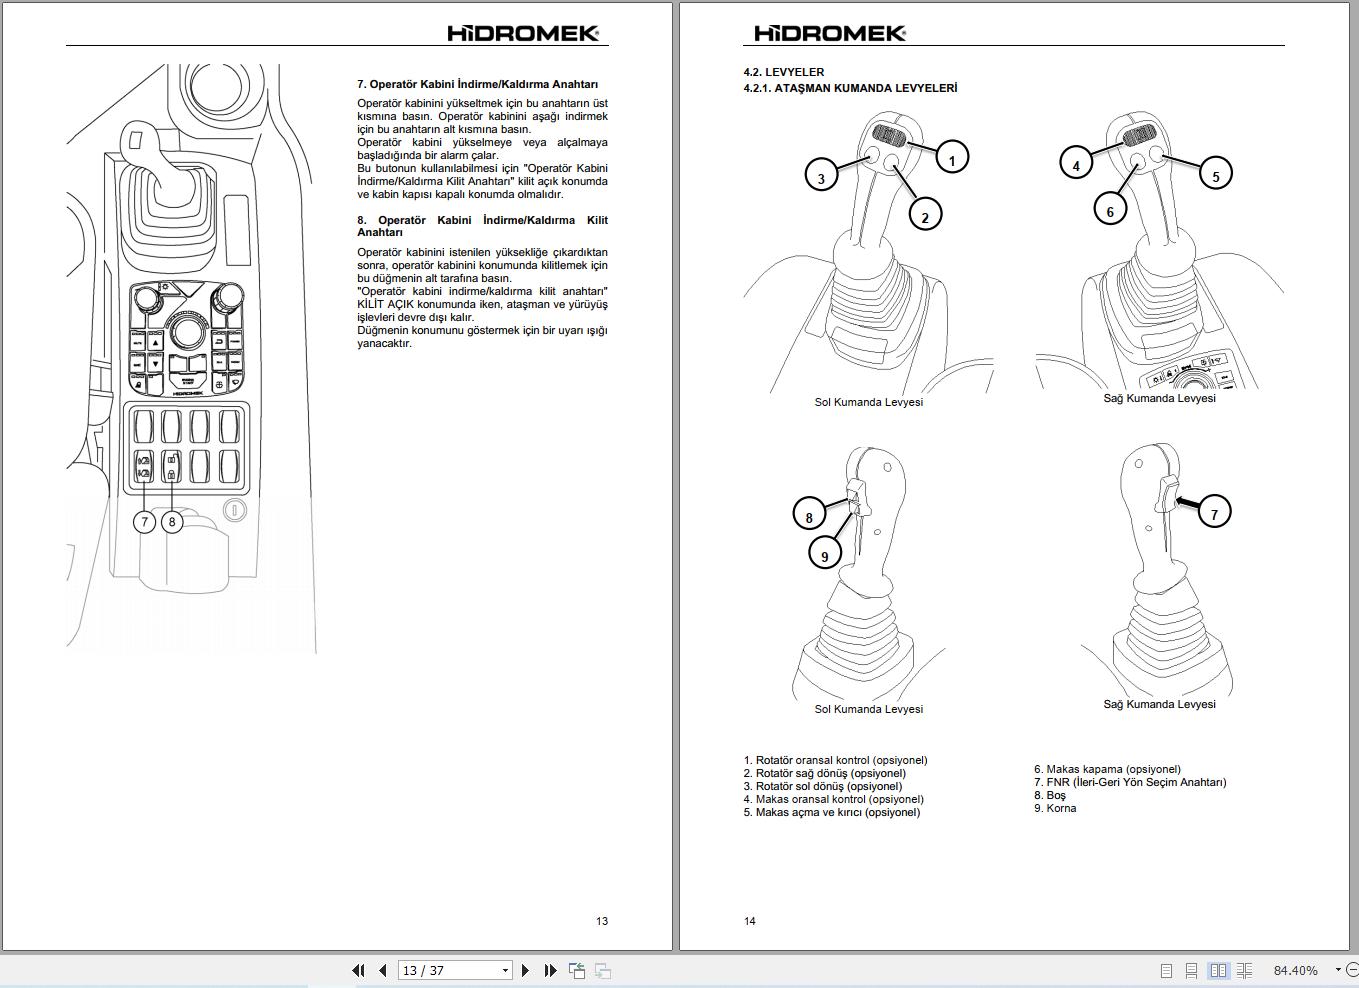1359x988 pixels.
Task: Switch to single page view
Action: tap(1166, 970)
